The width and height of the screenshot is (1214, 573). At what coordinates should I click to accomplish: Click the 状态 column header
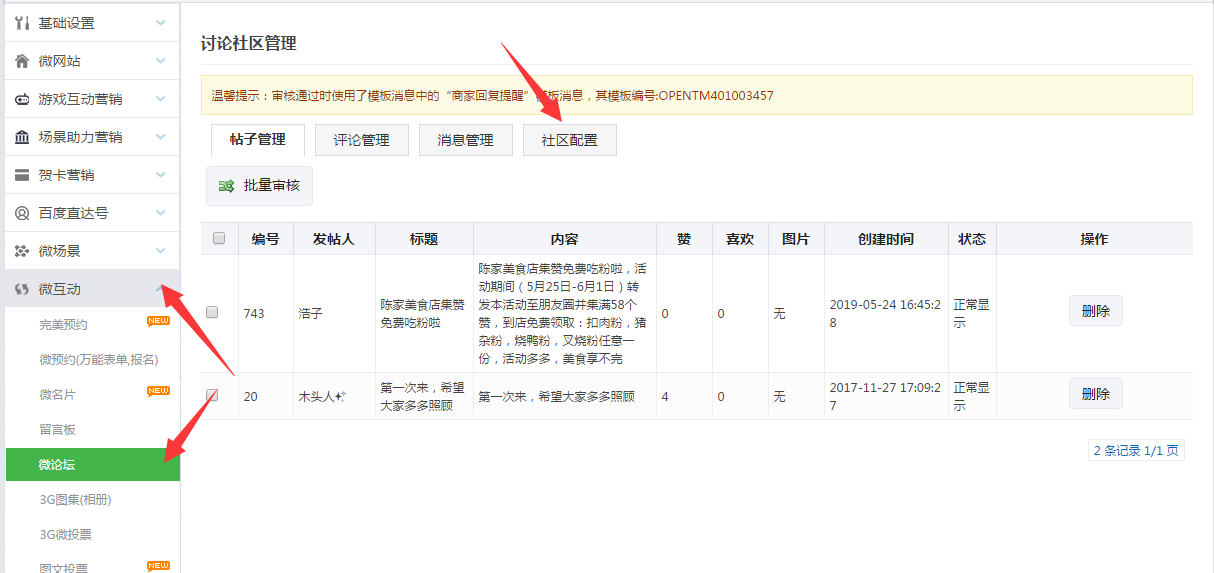972,240
